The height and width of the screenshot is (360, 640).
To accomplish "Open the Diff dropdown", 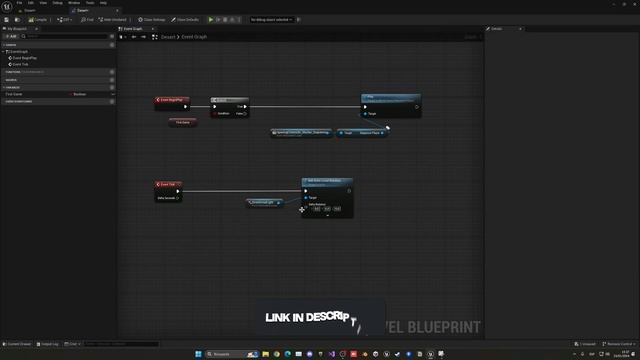I will point(64,20).
